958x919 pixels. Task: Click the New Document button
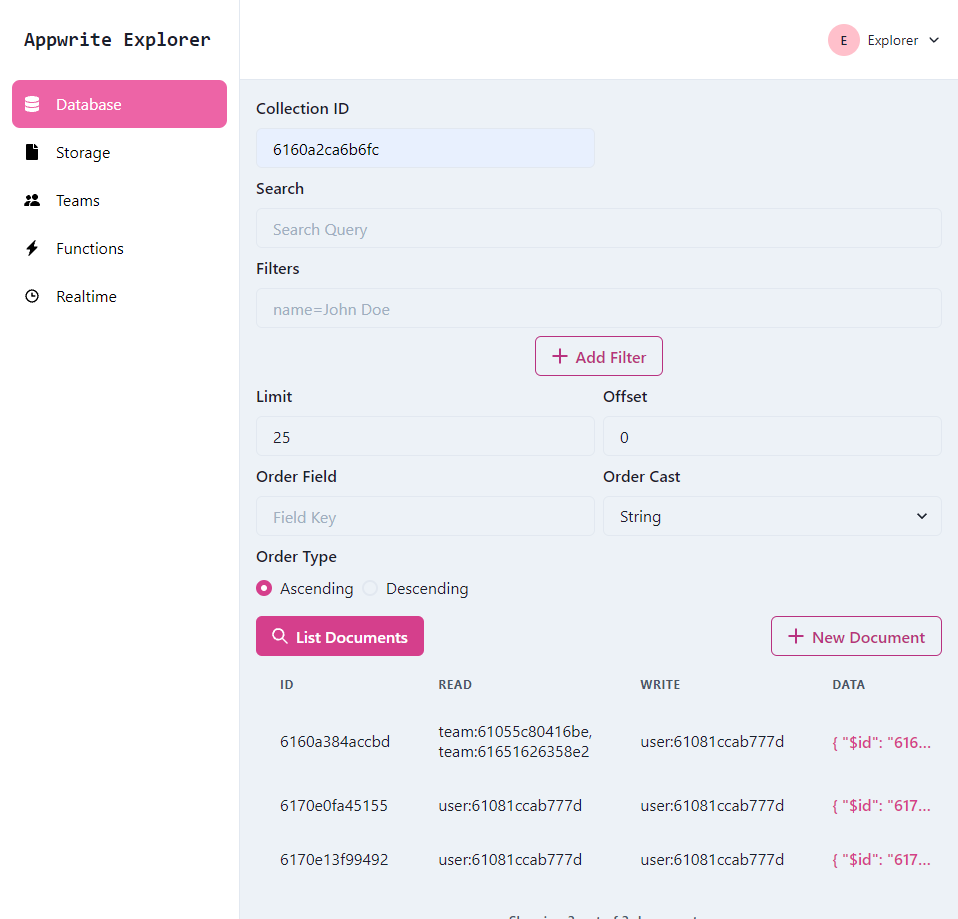pos(856,636)
